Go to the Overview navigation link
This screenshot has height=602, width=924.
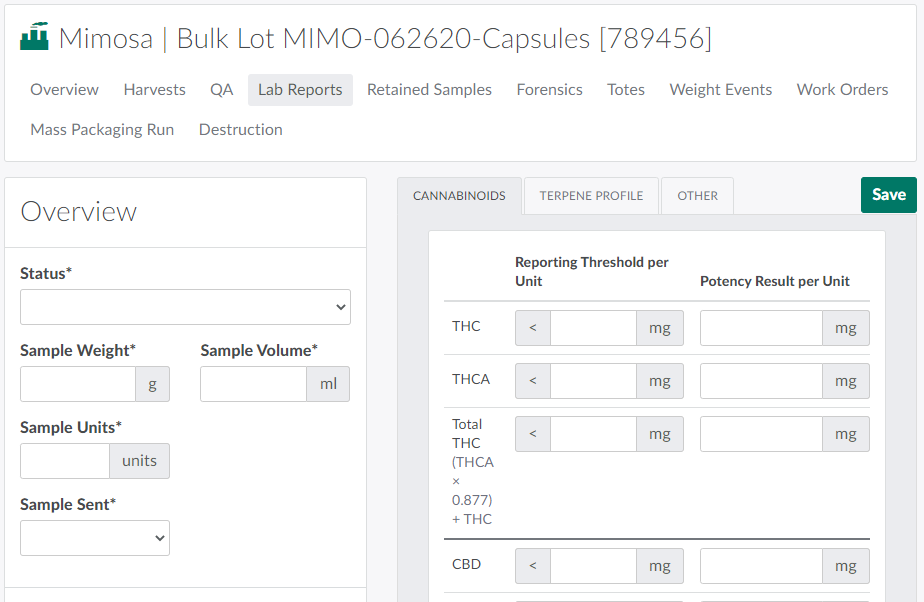click(x=64, y=90)
